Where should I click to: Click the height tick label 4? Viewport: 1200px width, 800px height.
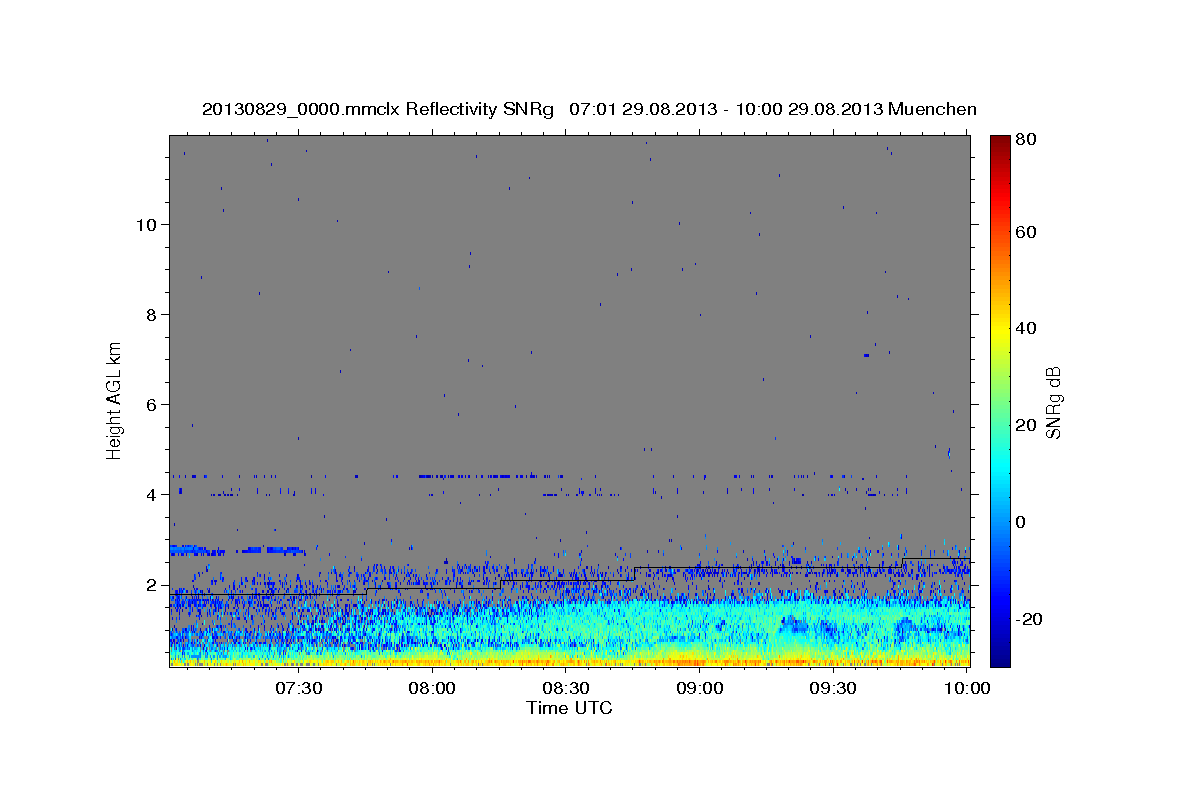[150, 494]
